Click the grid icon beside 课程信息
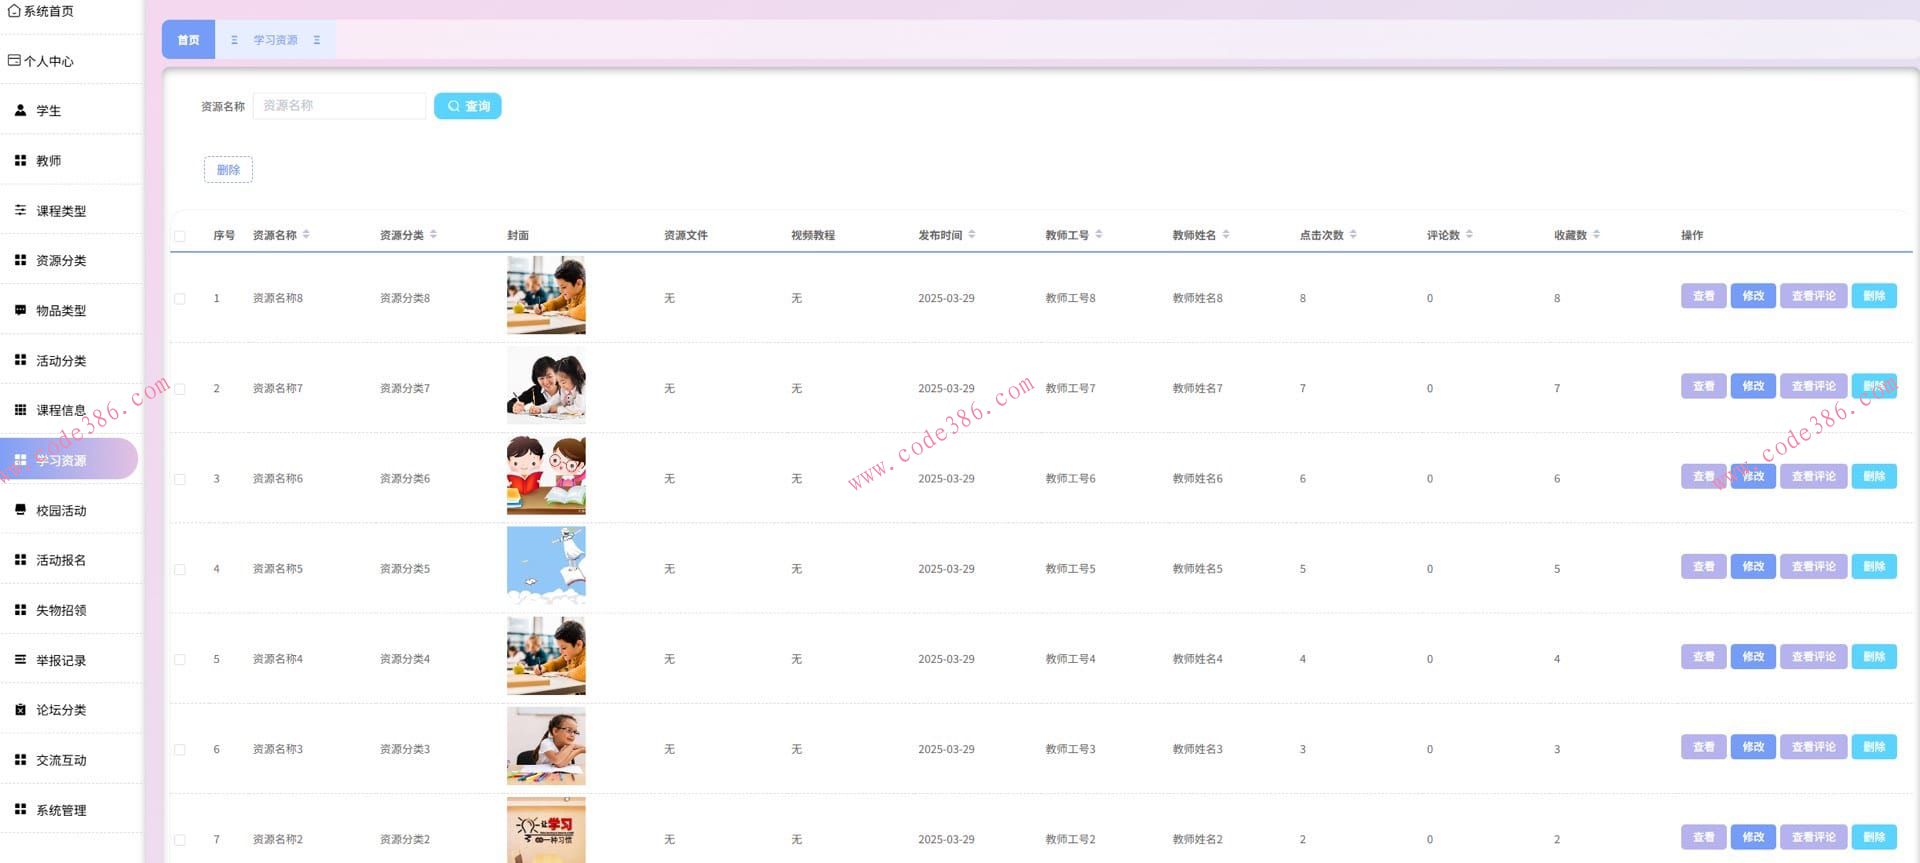The width and height of the screenshot is (1920, 863). coord(20,410)
